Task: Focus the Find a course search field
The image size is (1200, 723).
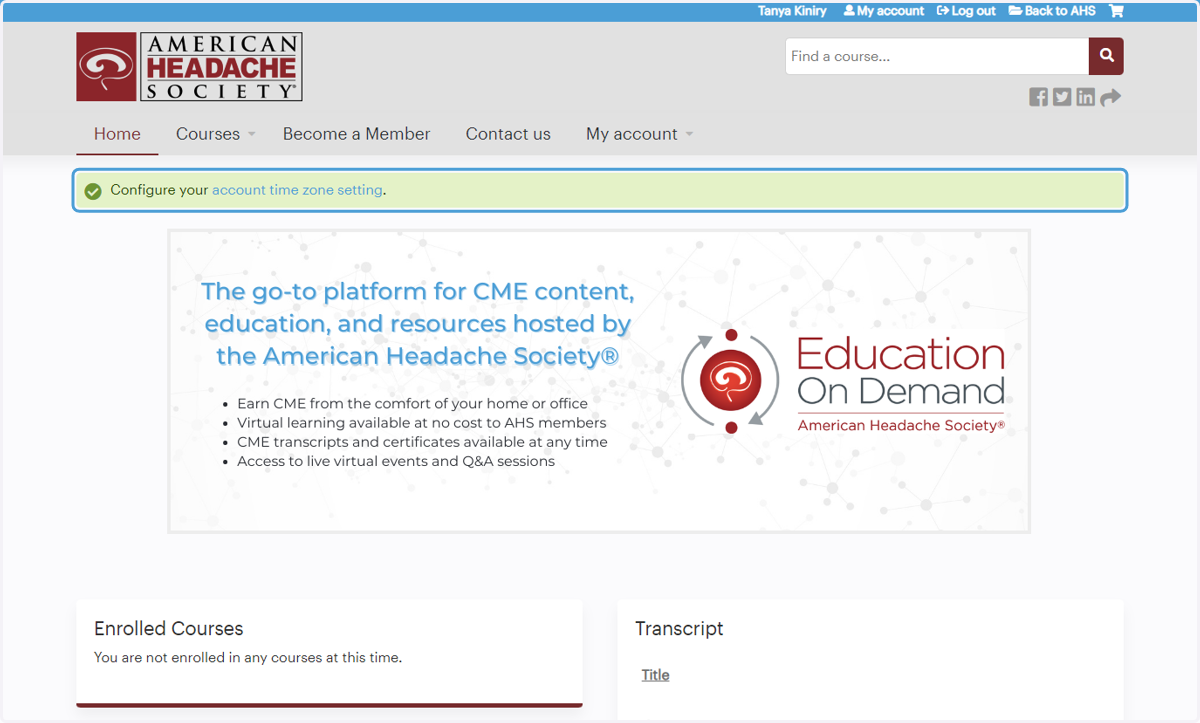Action: click(x=937, y=56)
